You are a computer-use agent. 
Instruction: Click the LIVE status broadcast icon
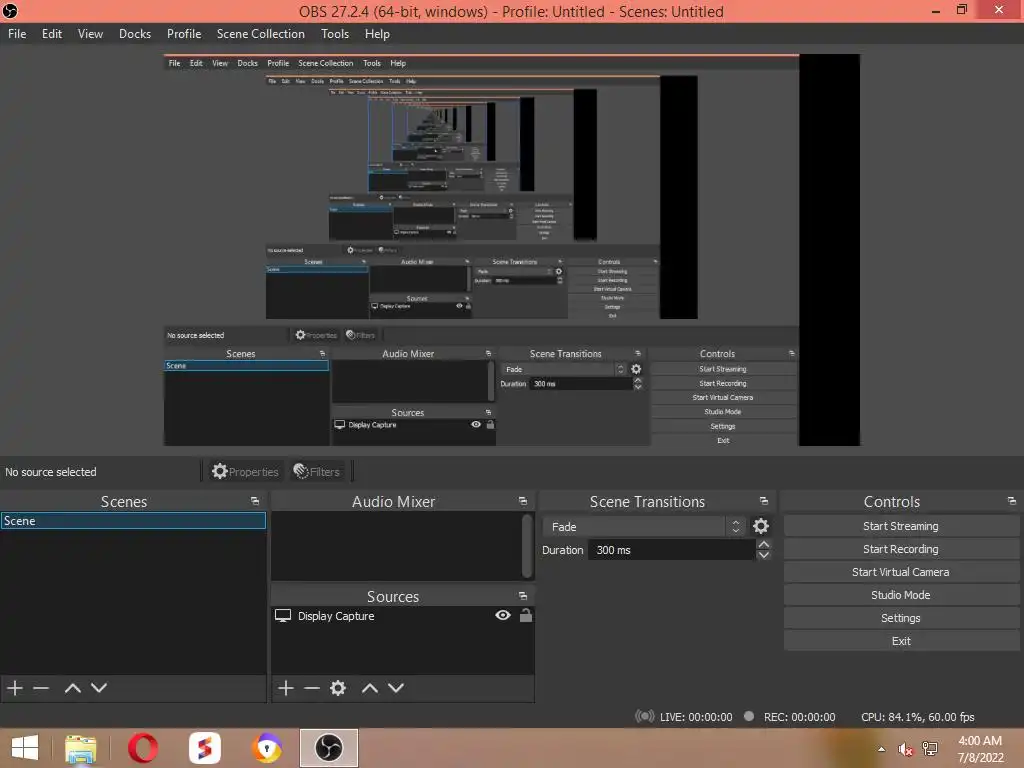click(645, 716)
